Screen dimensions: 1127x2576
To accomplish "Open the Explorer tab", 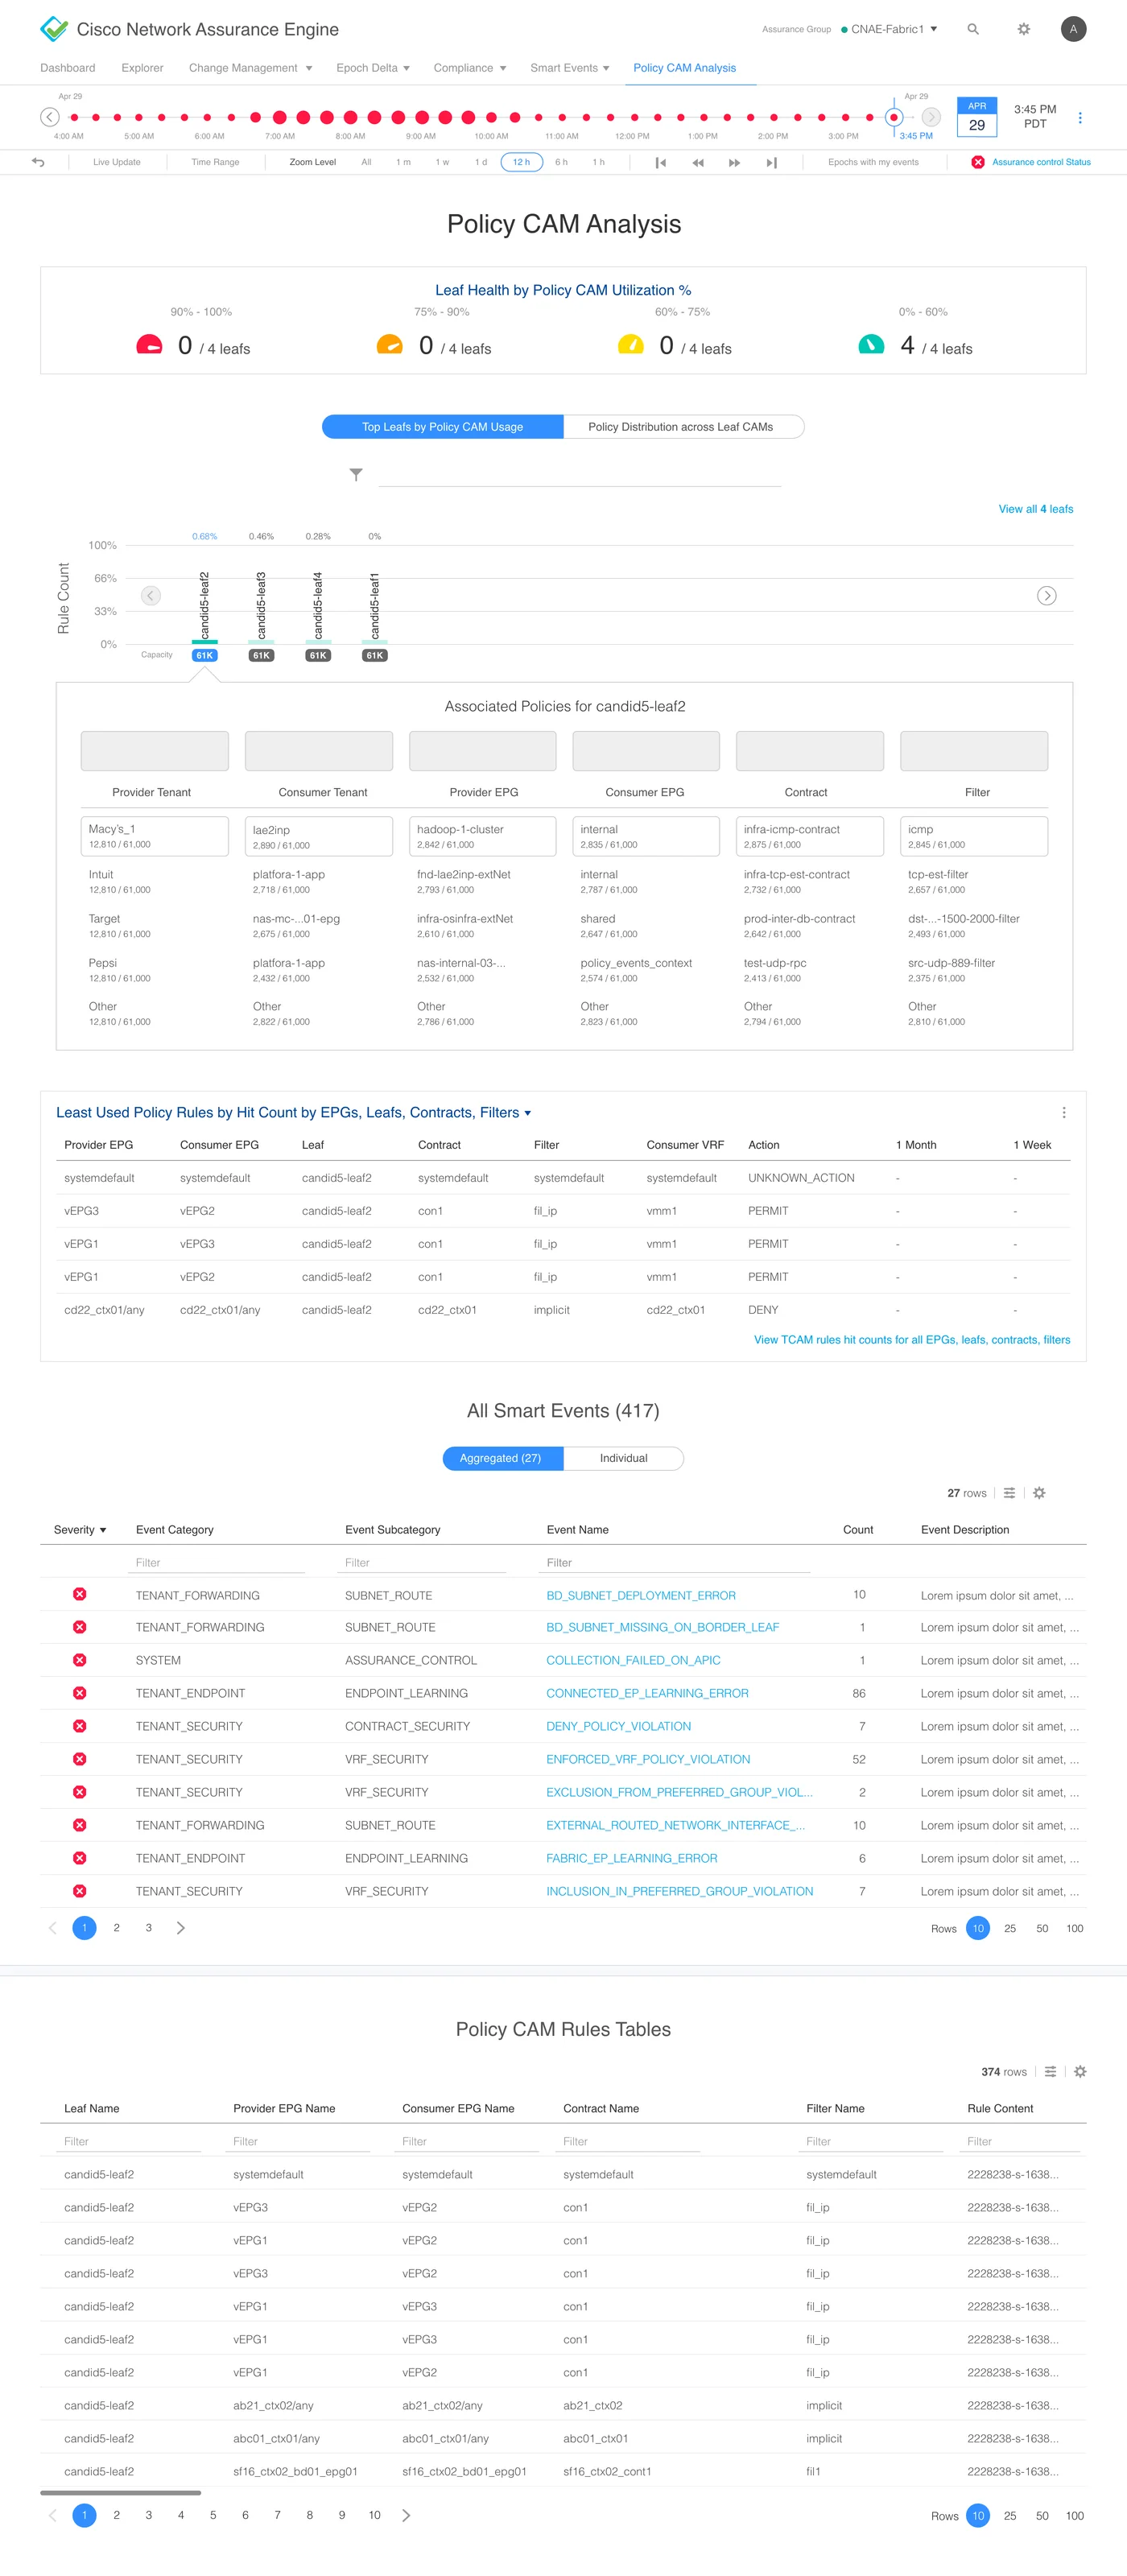I will point(142,68).
